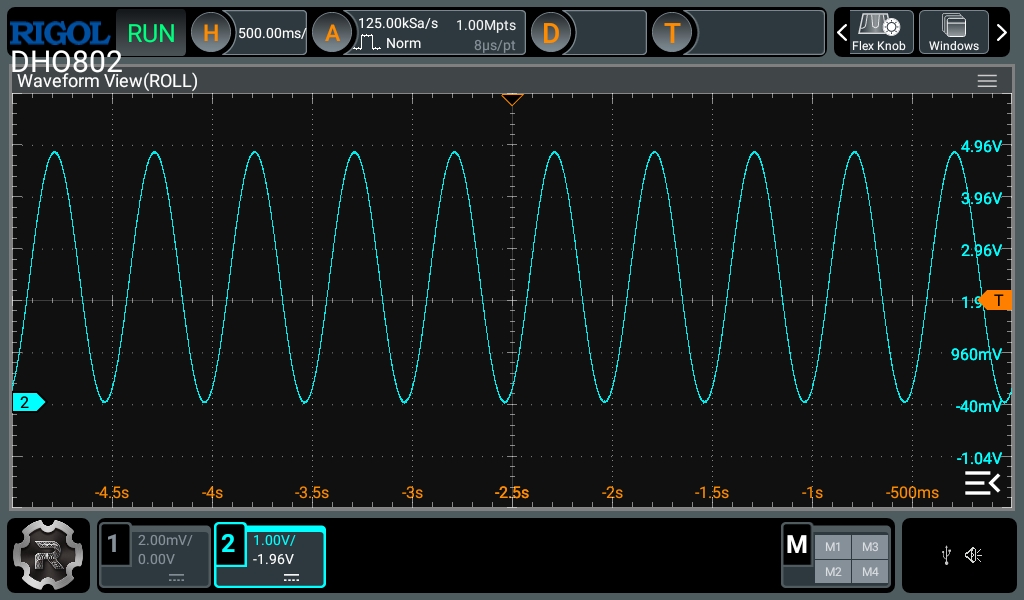Image resolution: width=1024 pixels, height=600 pixels.
Task: Click the -1s time axis label
Action: pyautogui.click(x=812, y=492)
